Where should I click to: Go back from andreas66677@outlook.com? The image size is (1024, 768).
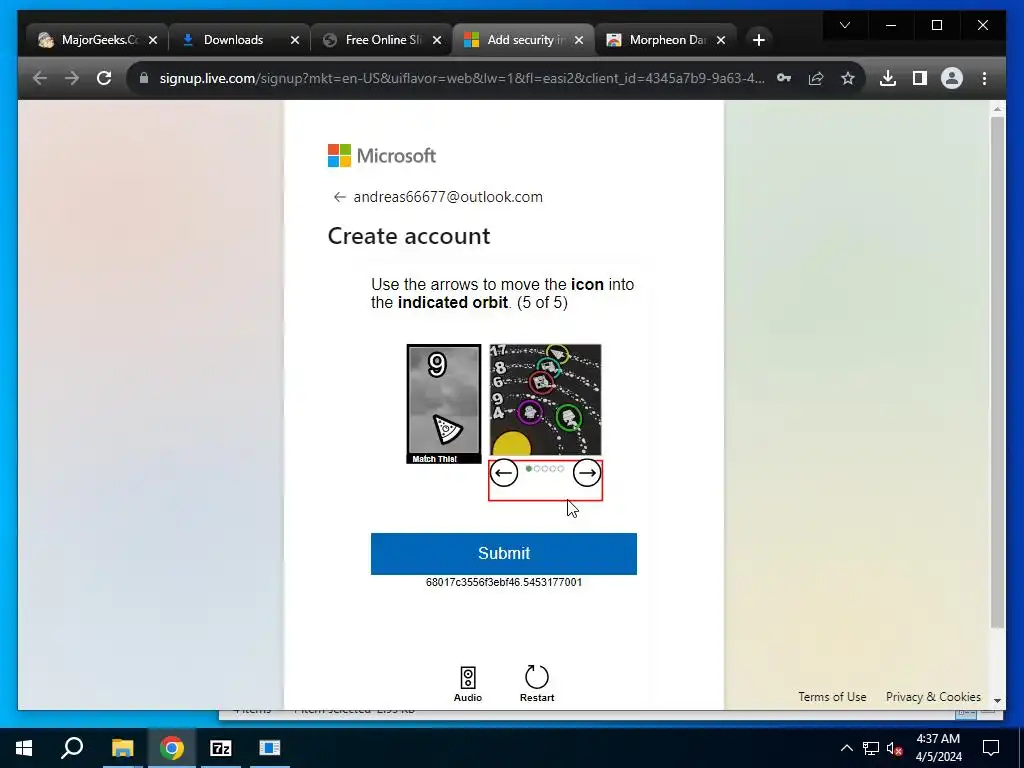tap(339, 197)
